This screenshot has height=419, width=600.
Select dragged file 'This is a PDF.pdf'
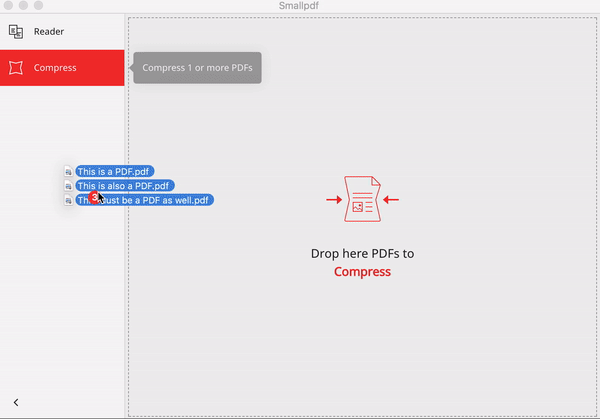tap(114, 171)
